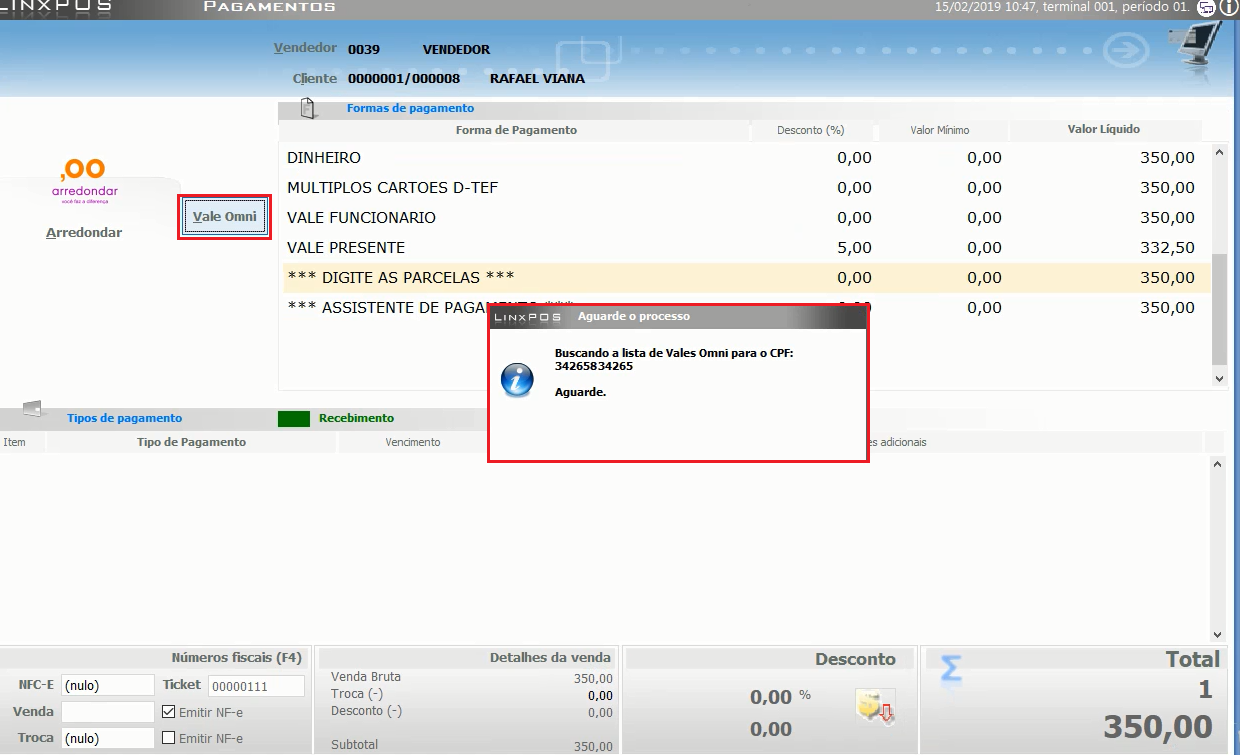Click the info icon in the title bar
The height and width of the screenshot is (755, 1240).
(x=1230, y=7)
